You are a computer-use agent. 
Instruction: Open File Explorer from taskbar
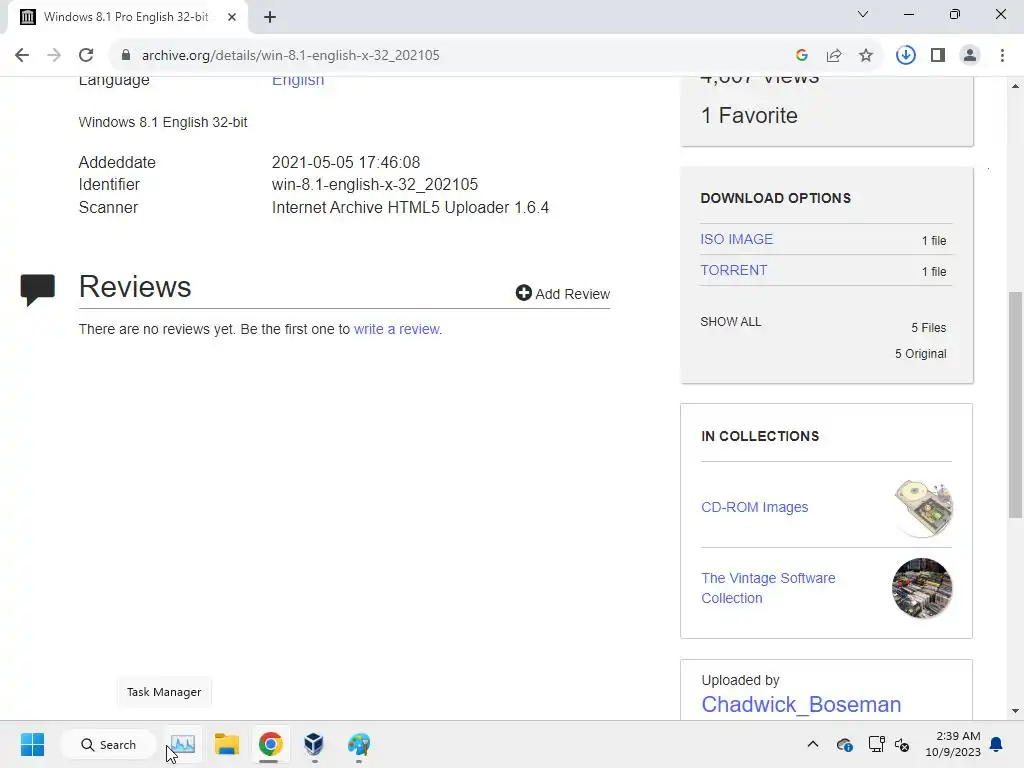(x=227, y=744)
